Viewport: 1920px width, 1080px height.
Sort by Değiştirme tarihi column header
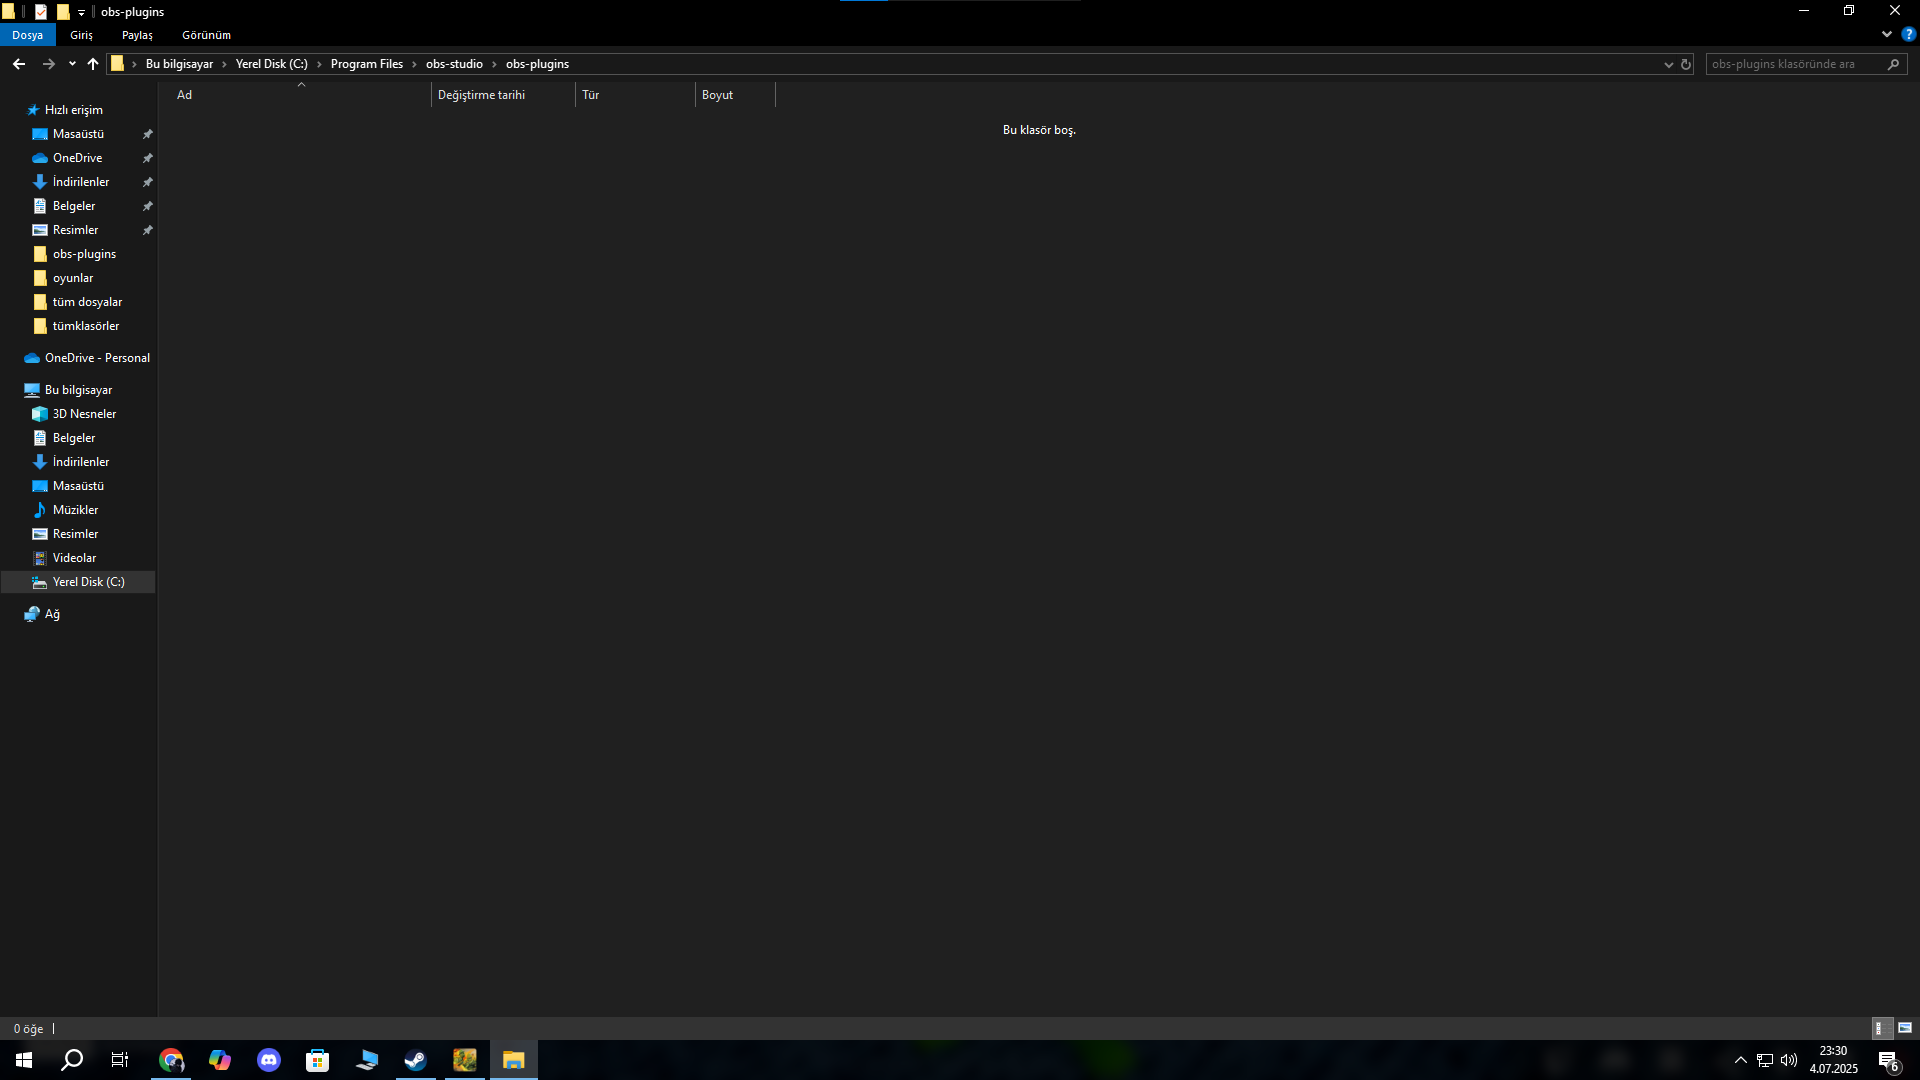[x=481, y=95]
